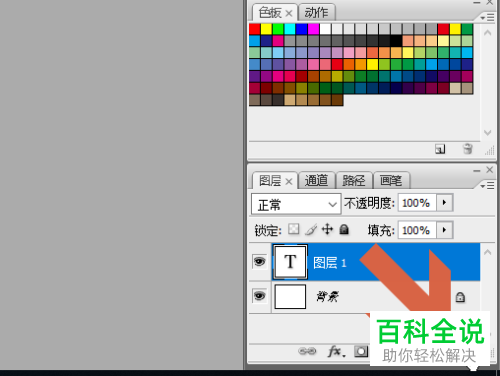This screenshot has height=376, width=500.
Task: Pick the first red swatch, top row
Action: (255, 29)
